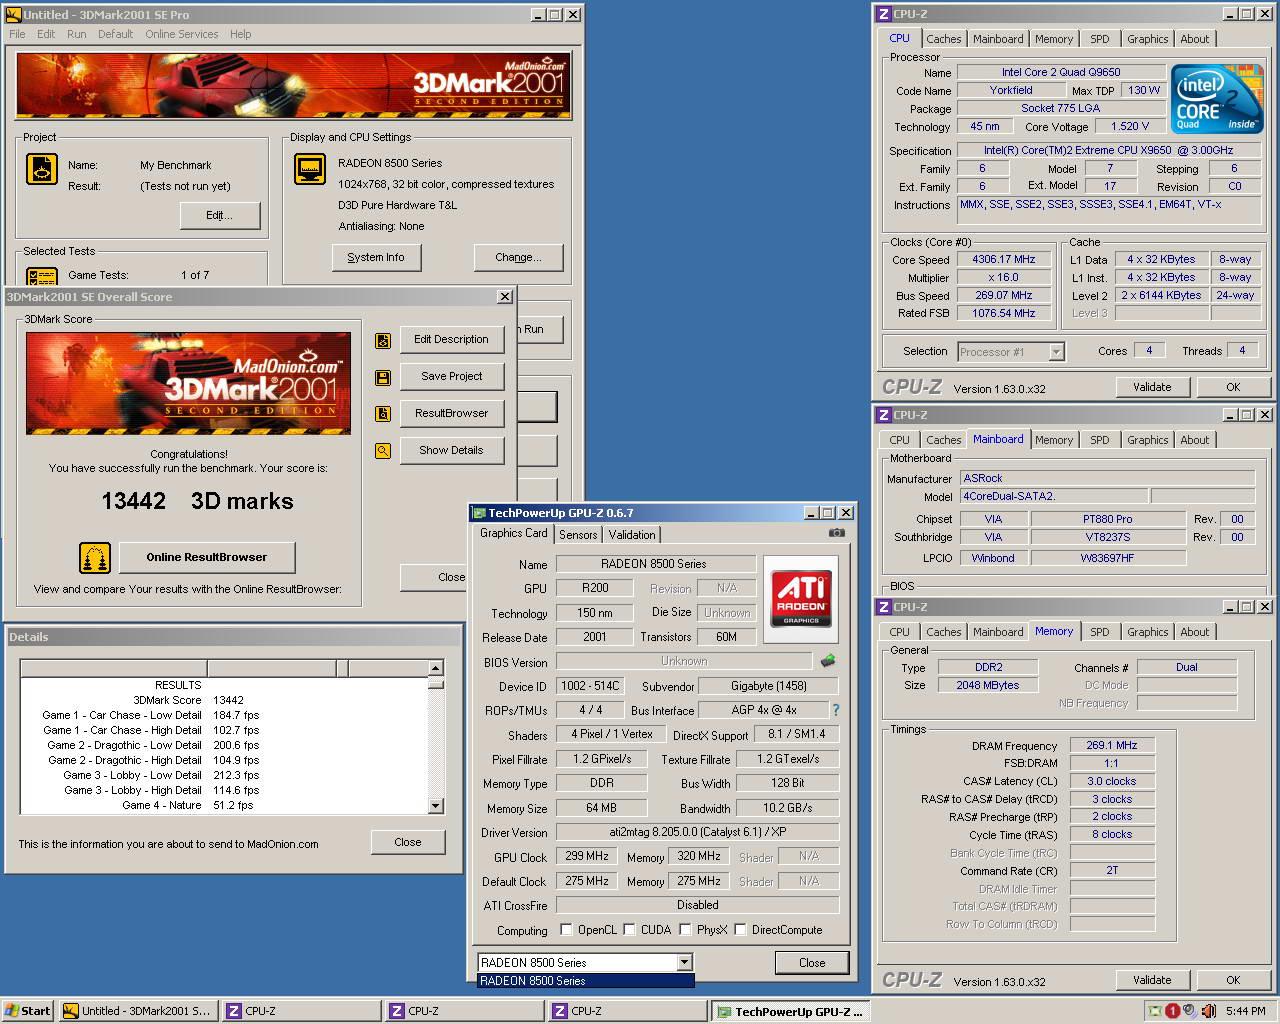Viewport: 1280px width, 1024px height.
Task: Click Close button in GPU-Z window
Action: pyautogui.click(x=812, y=963)
